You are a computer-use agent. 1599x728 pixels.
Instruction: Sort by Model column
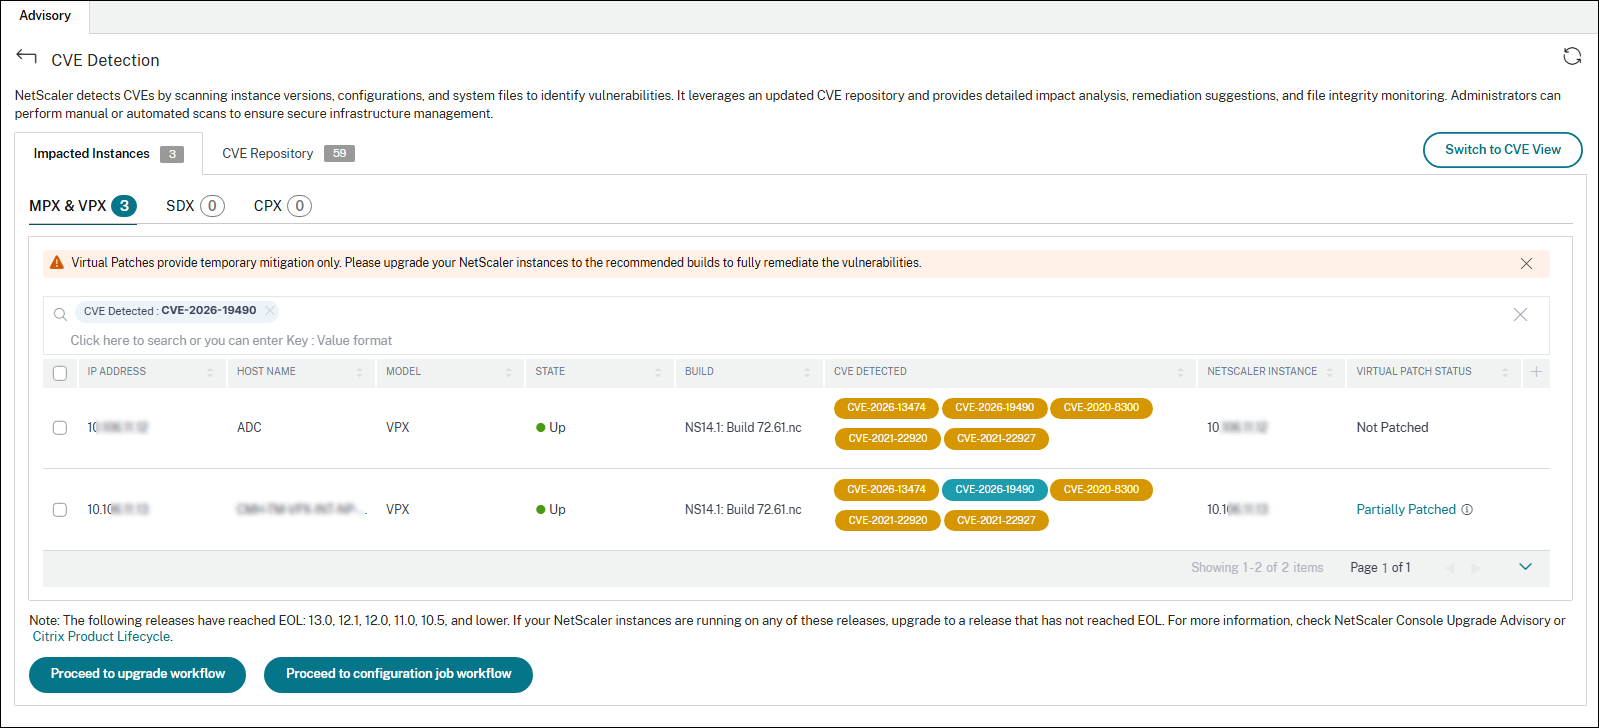(508, 372)
